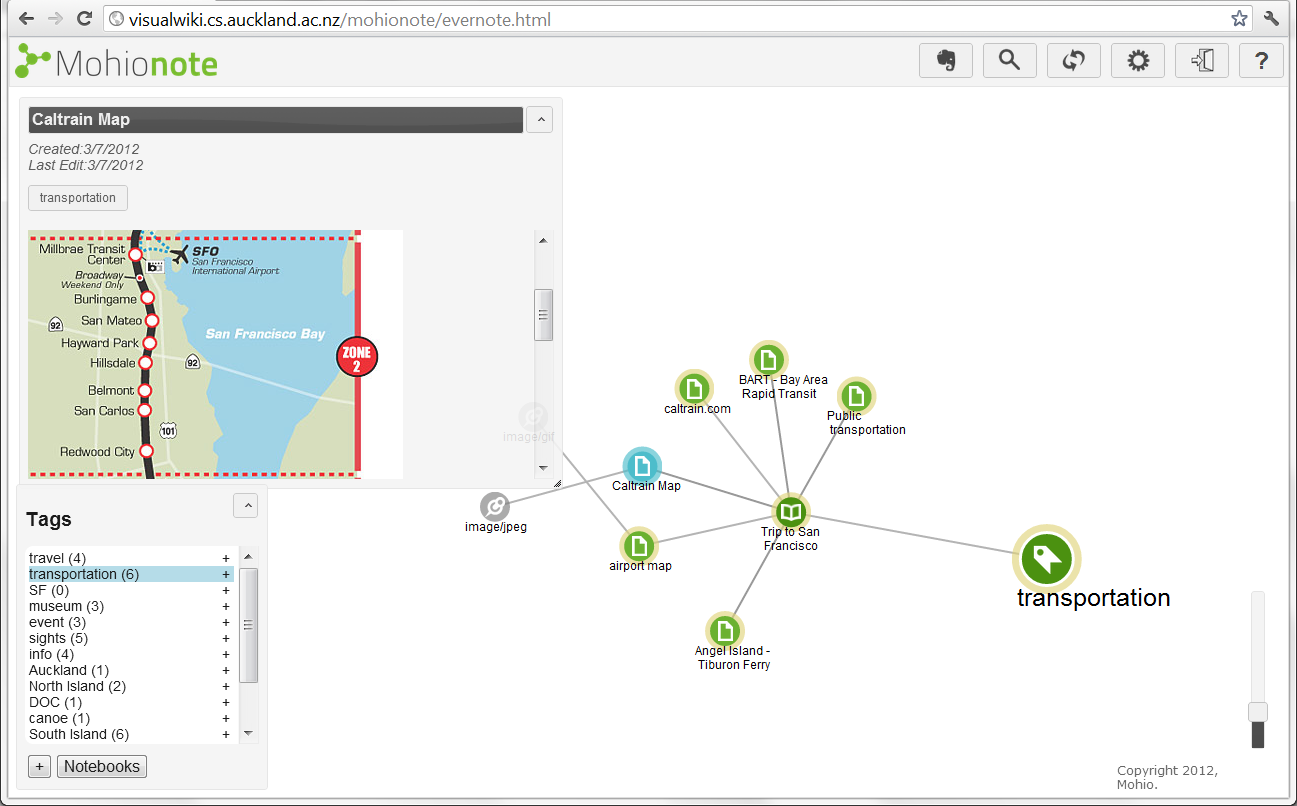Viewport: 1297px width, 806px height.
Task: Click tag list scroll down arrow
Action: pyautogui.click(x=249, y=734)
